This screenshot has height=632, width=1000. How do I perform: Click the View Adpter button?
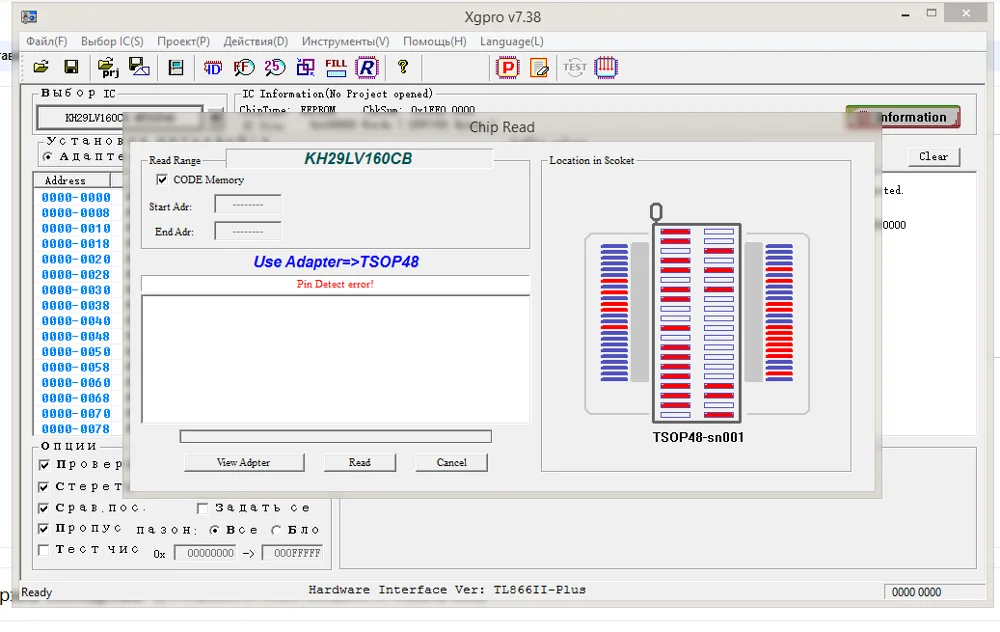[243, 462]
